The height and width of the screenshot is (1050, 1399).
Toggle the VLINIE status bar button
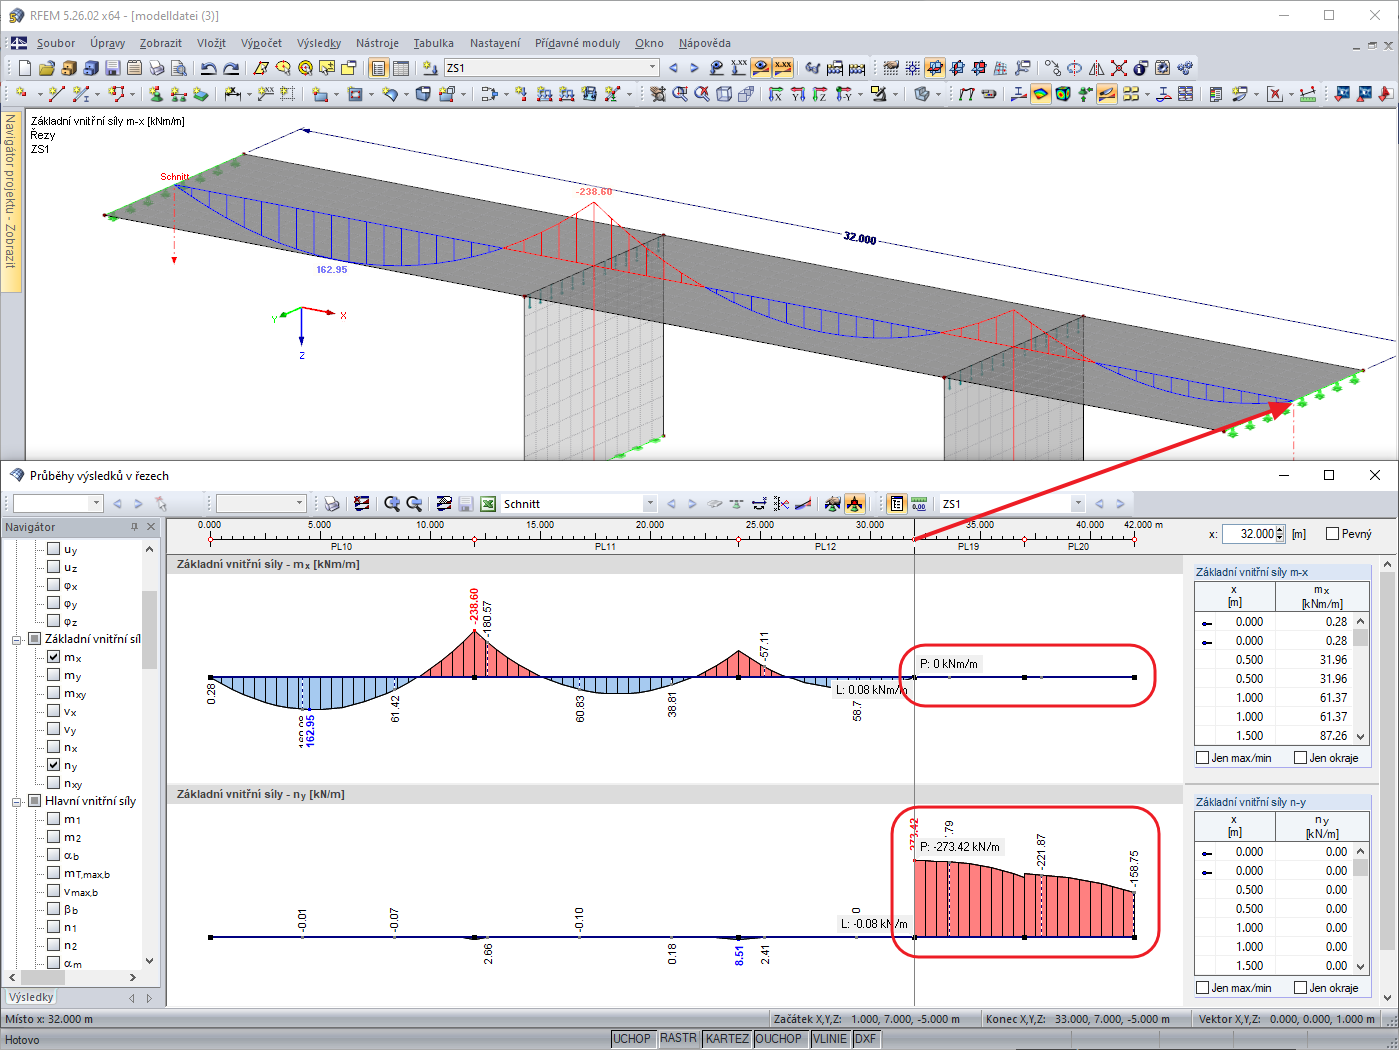830,1039
